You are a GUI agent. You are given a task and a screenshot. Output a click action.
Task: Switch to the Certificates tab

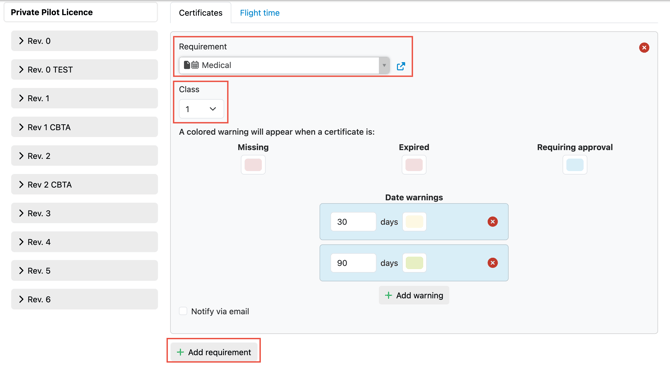pyautogui.click(x=200, y=13)
